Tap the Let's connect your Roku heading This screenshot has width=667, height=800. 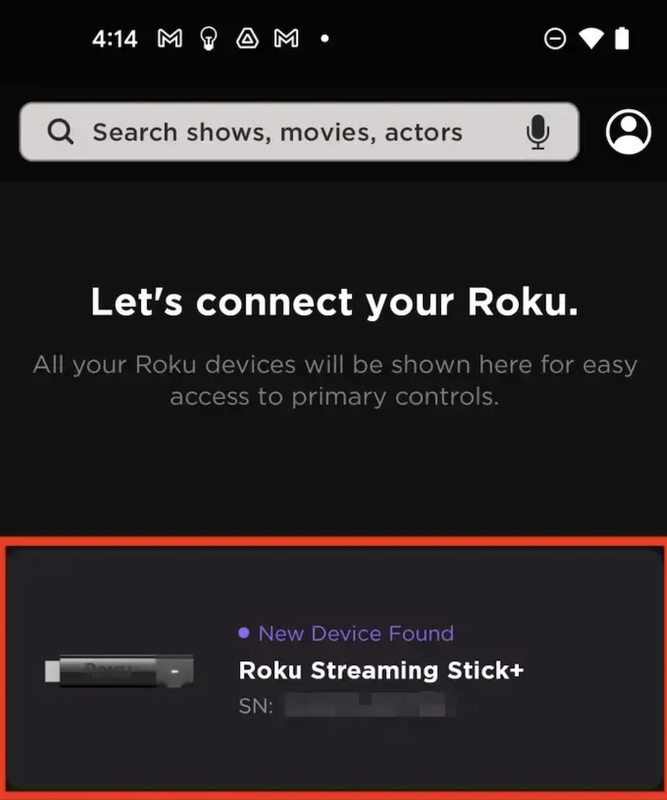pos(335,302)
